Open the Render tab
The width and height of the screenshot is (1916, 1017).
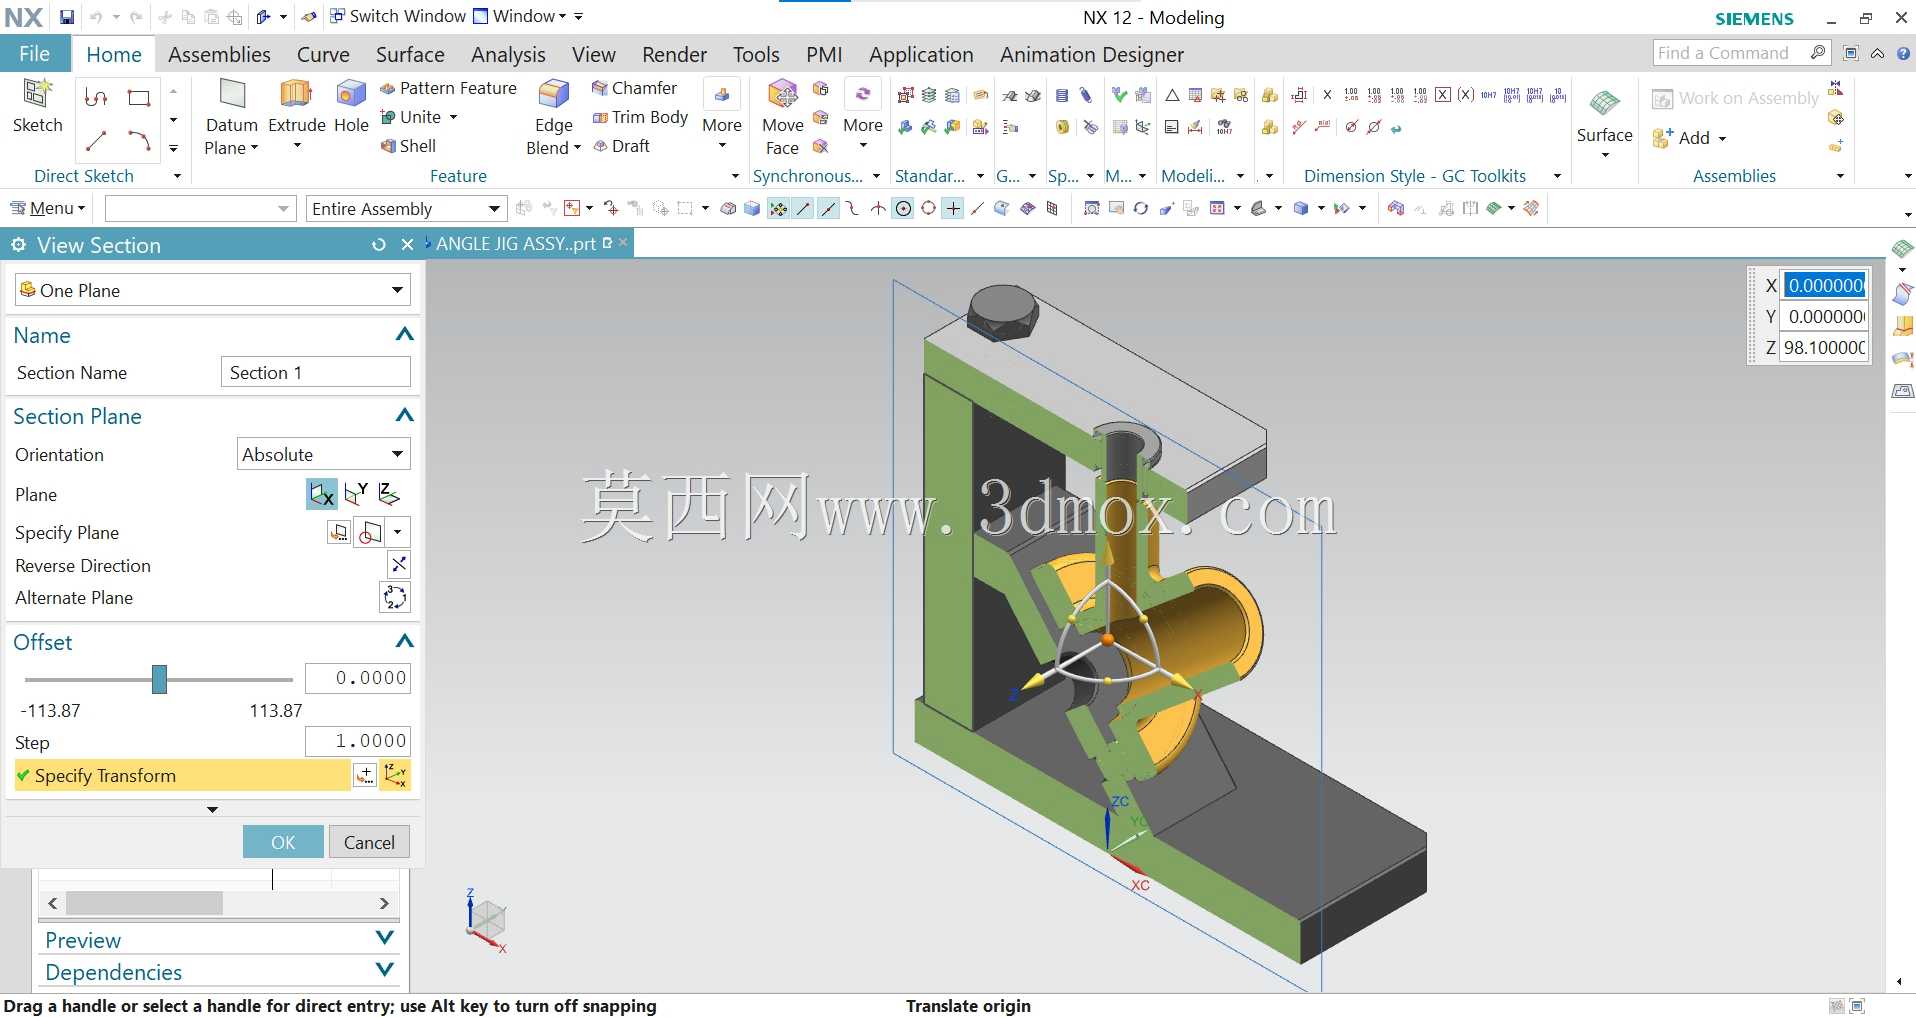674,54
